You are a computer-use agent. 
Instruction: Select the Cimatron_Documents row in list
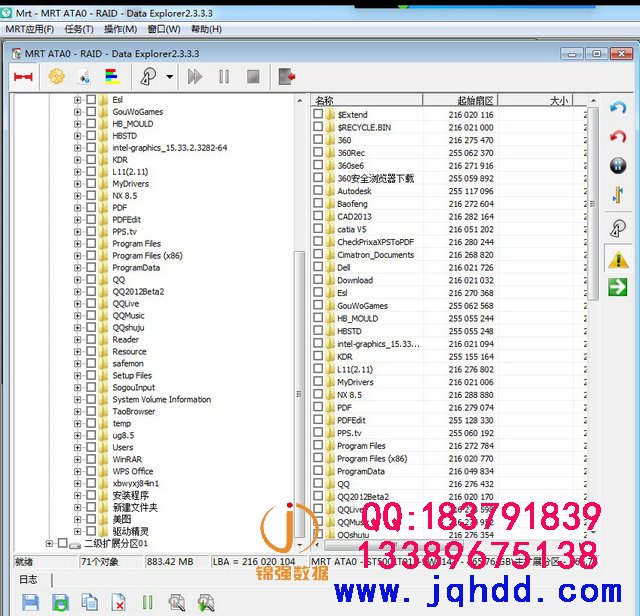coord(448,254)
